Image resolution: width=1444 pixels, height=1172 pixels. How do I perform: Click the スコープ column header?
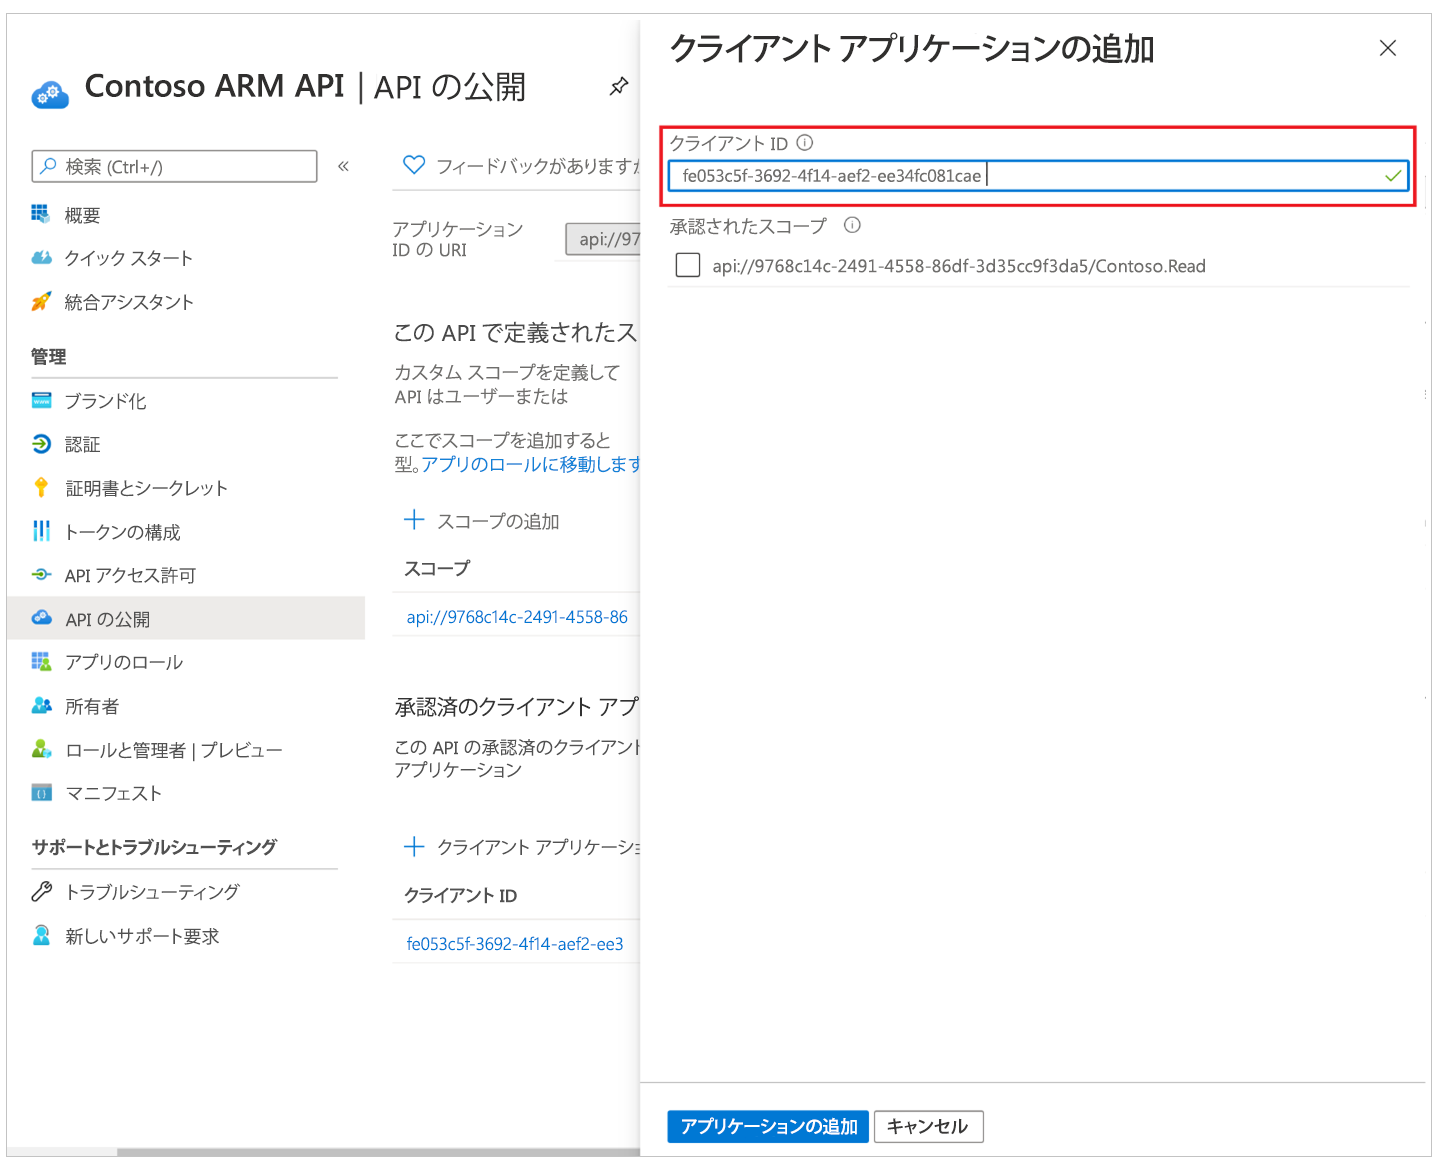[437, 568]
